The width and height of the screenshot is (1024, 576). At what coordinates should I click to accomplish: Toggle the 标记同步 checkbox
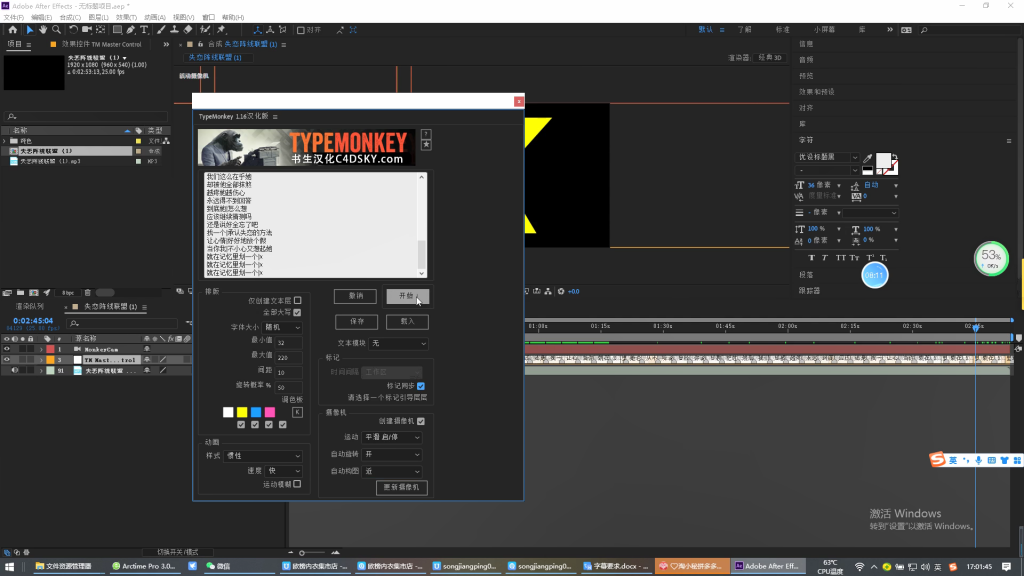click(421, 386)
